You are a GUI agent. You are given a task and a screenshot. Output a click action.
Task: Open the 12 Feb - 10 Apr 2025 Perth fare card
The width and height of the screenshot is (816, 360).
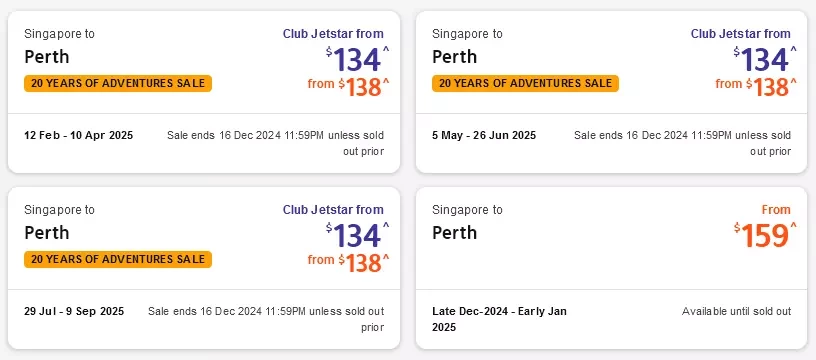(204, 92)
